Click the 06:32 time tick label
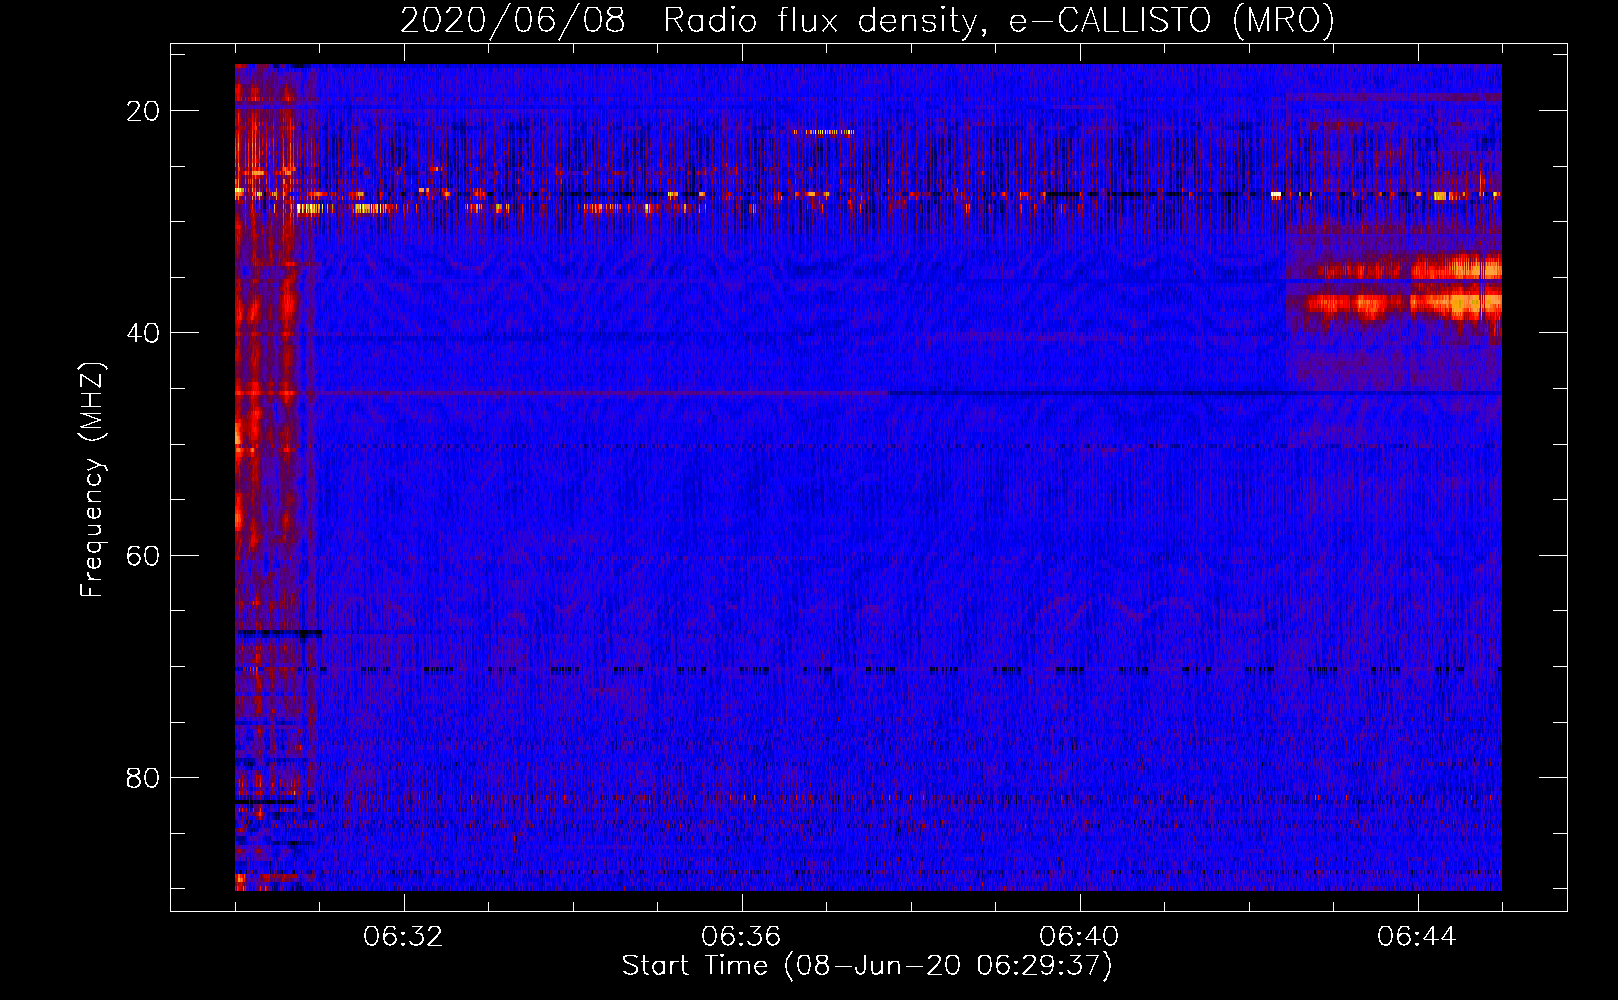 point(403,937)
